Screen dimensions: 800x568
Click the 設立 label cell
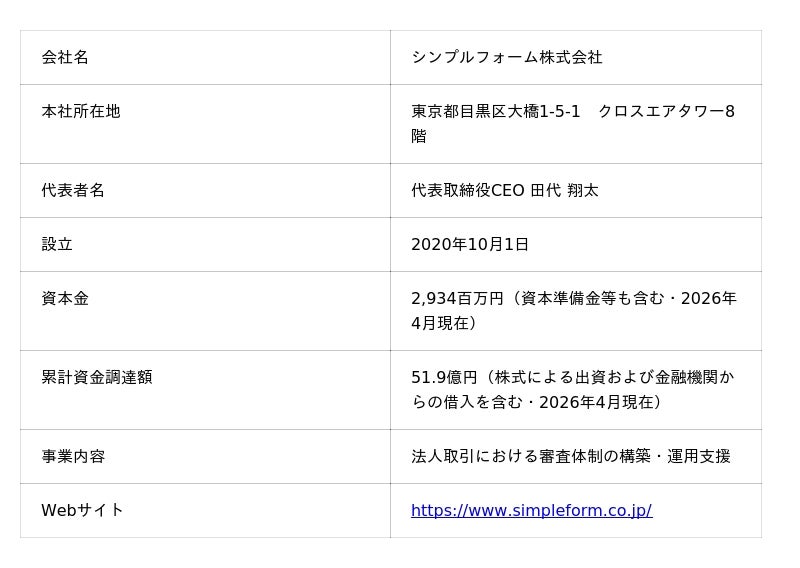[57, 245]
